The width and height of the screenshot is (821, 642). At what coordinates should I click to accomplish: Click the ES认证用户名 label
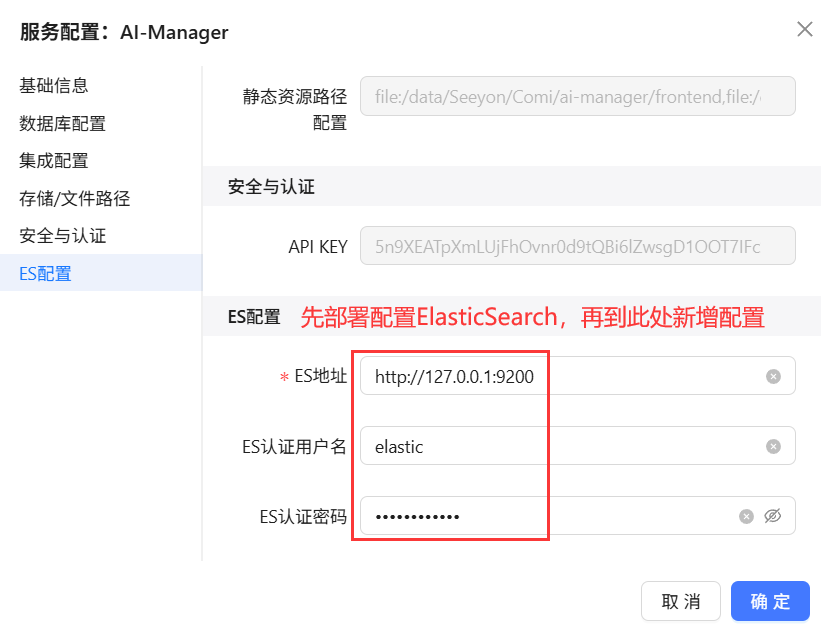[294, 447]
